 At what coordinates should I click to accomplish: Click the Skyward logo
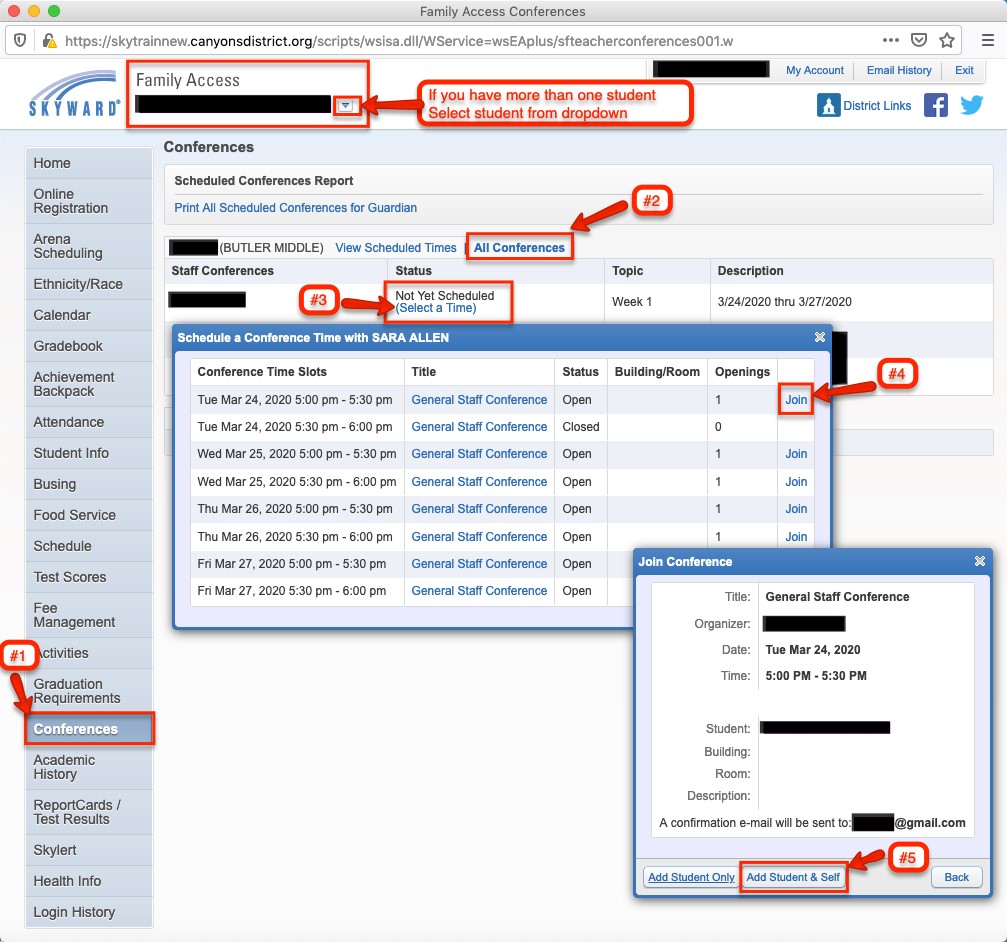click(x=75, y=95)
